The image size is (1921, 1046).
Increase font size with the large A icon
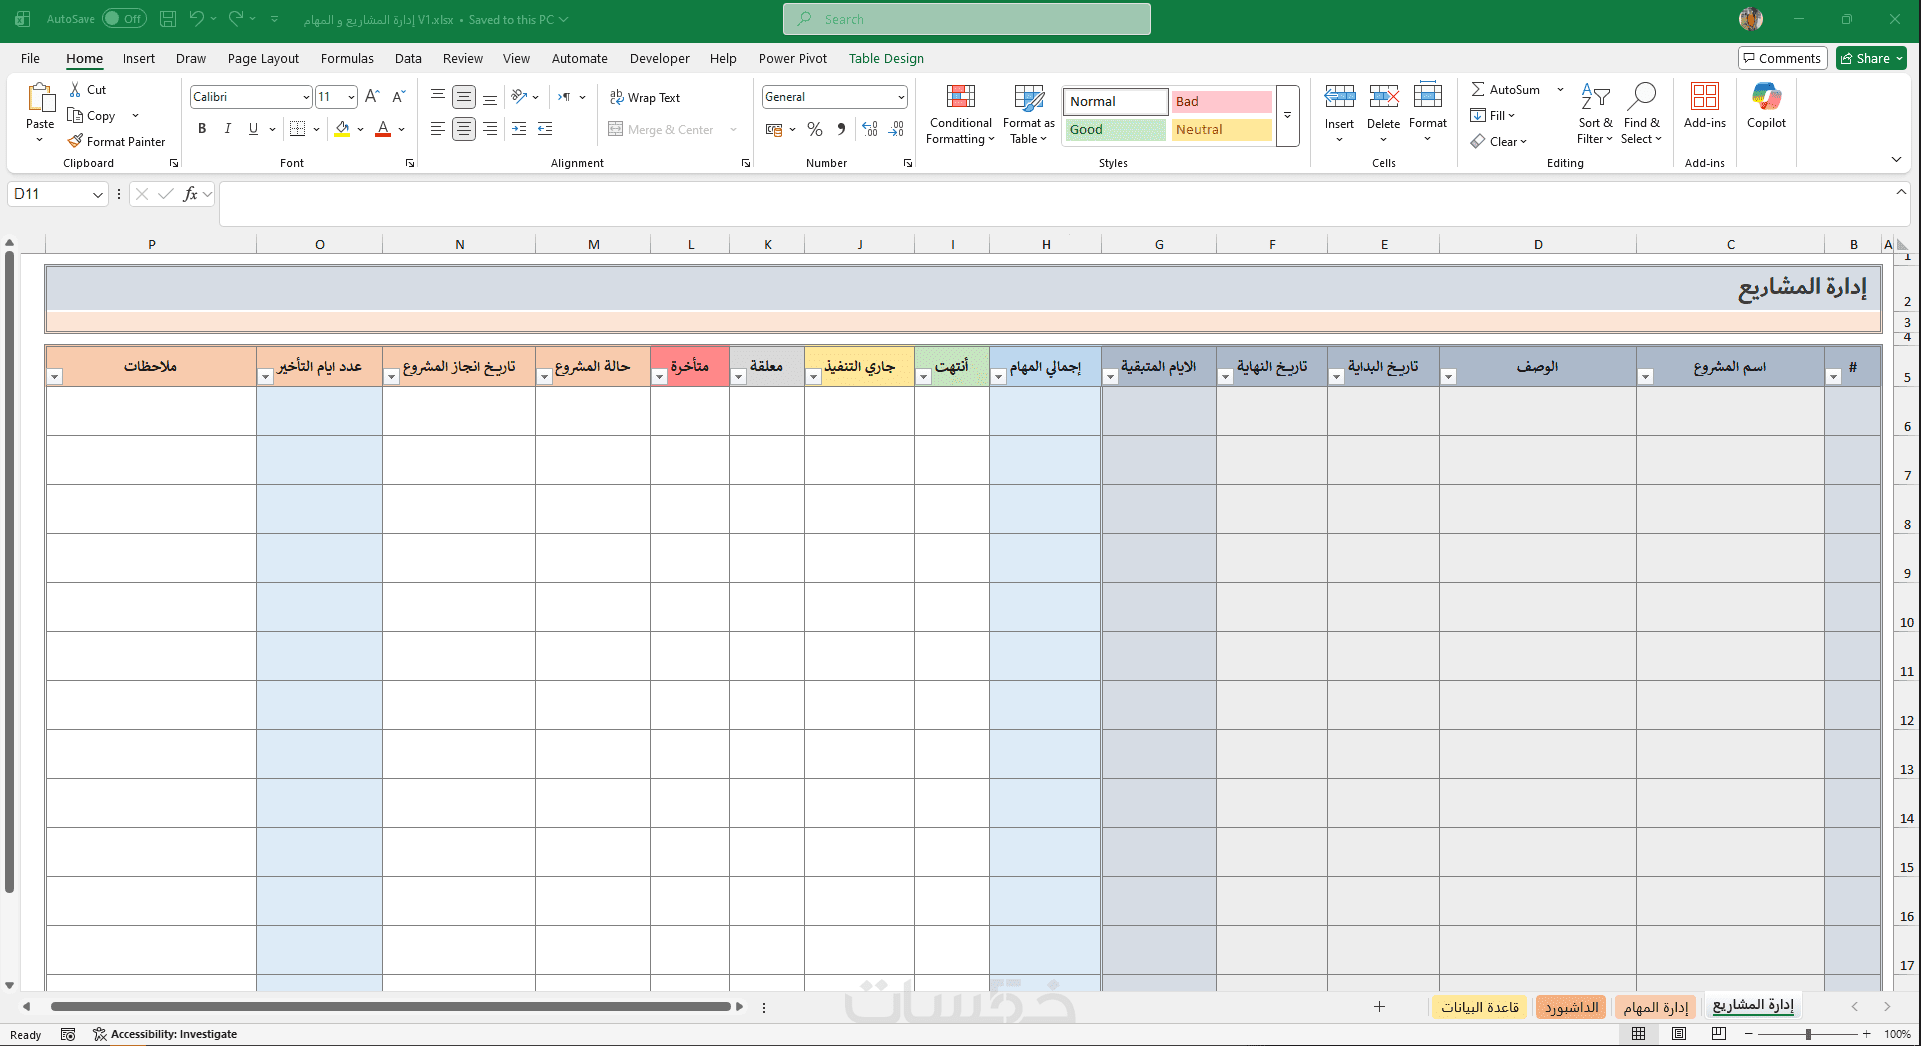click(372, 96)
